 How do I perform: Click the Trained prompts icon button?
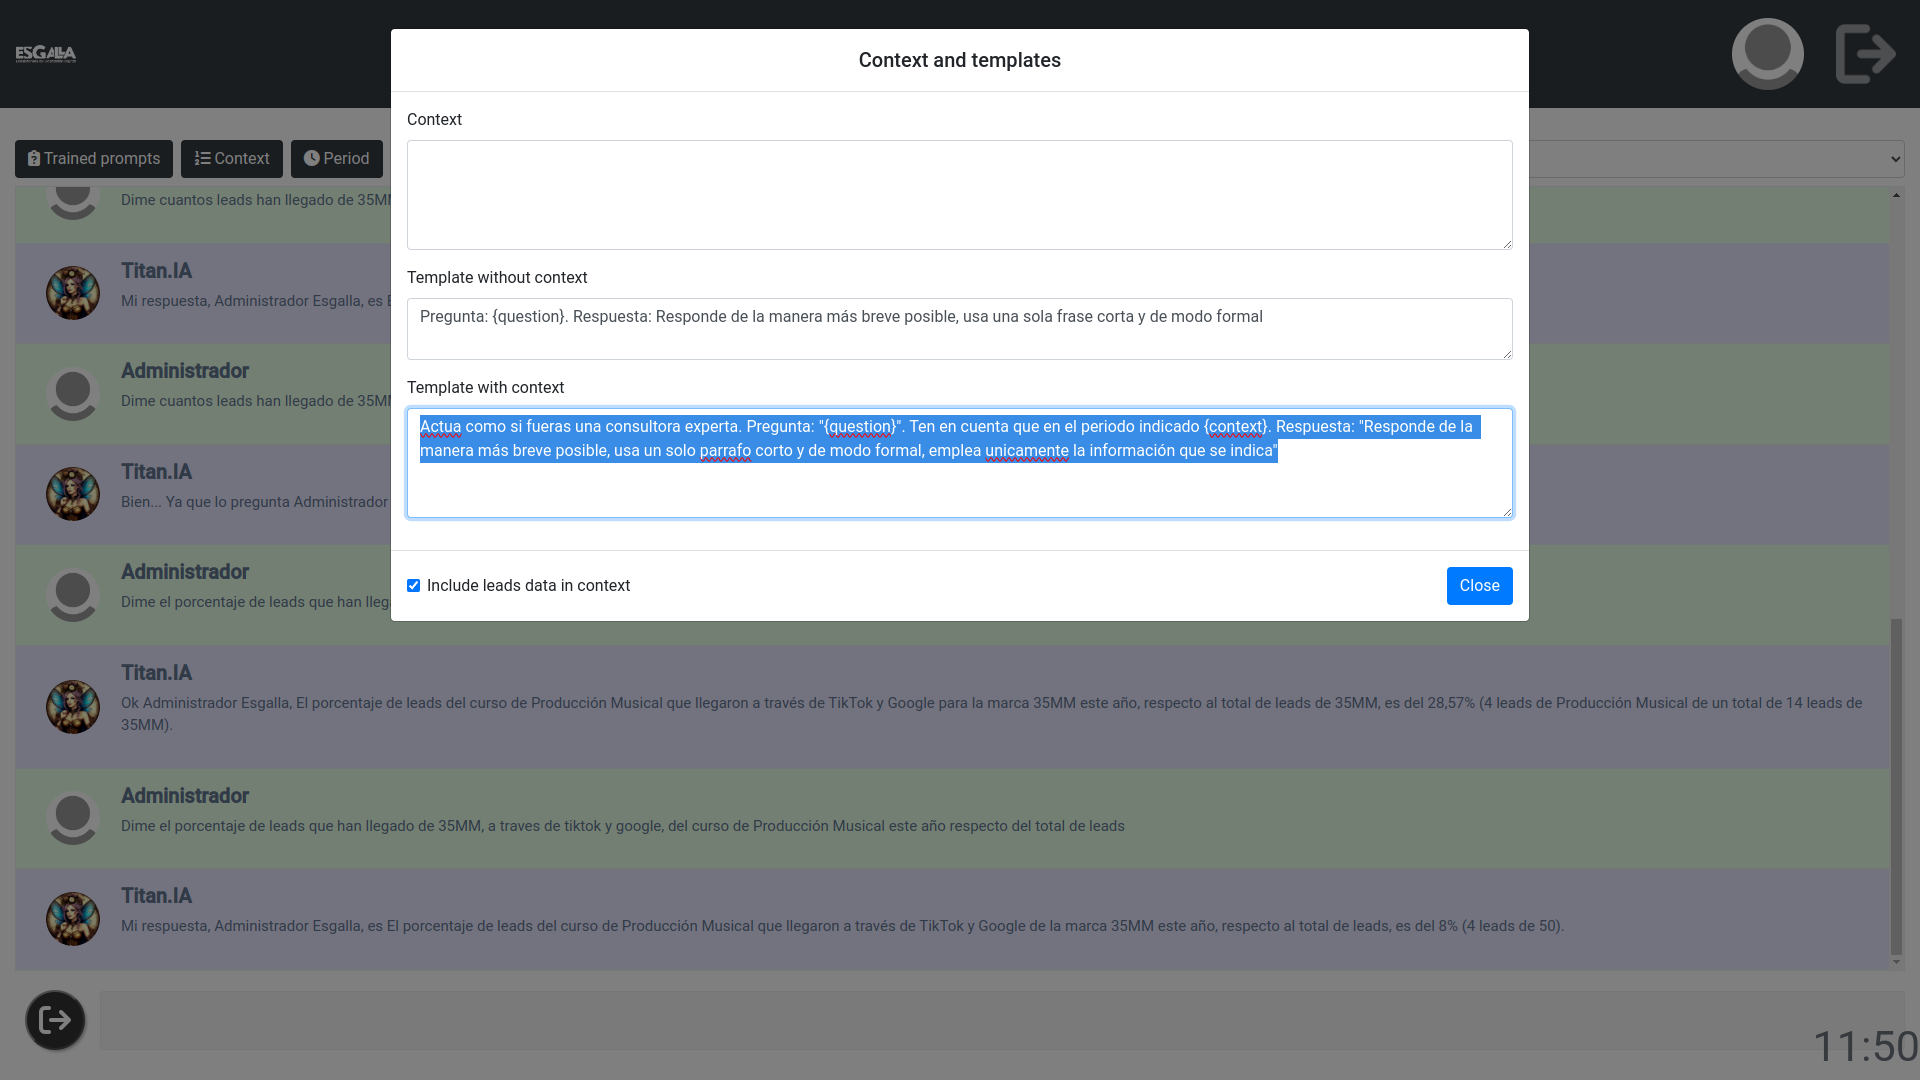[94, 158]
